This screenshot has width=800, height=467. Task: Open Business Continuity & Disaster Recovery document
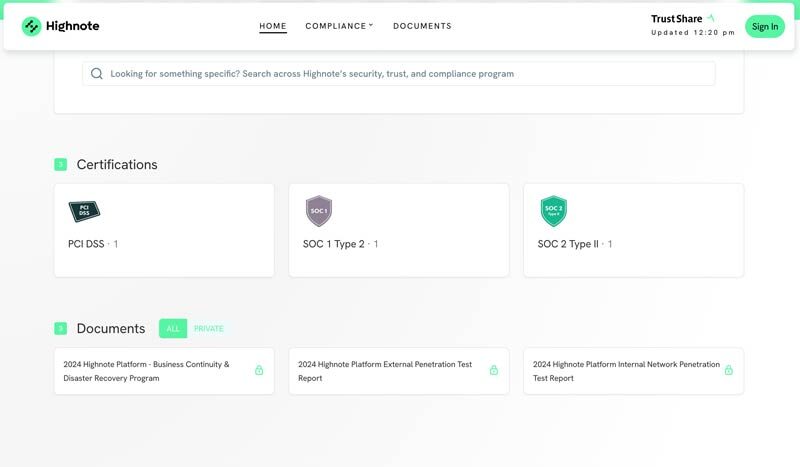(164, 371)
